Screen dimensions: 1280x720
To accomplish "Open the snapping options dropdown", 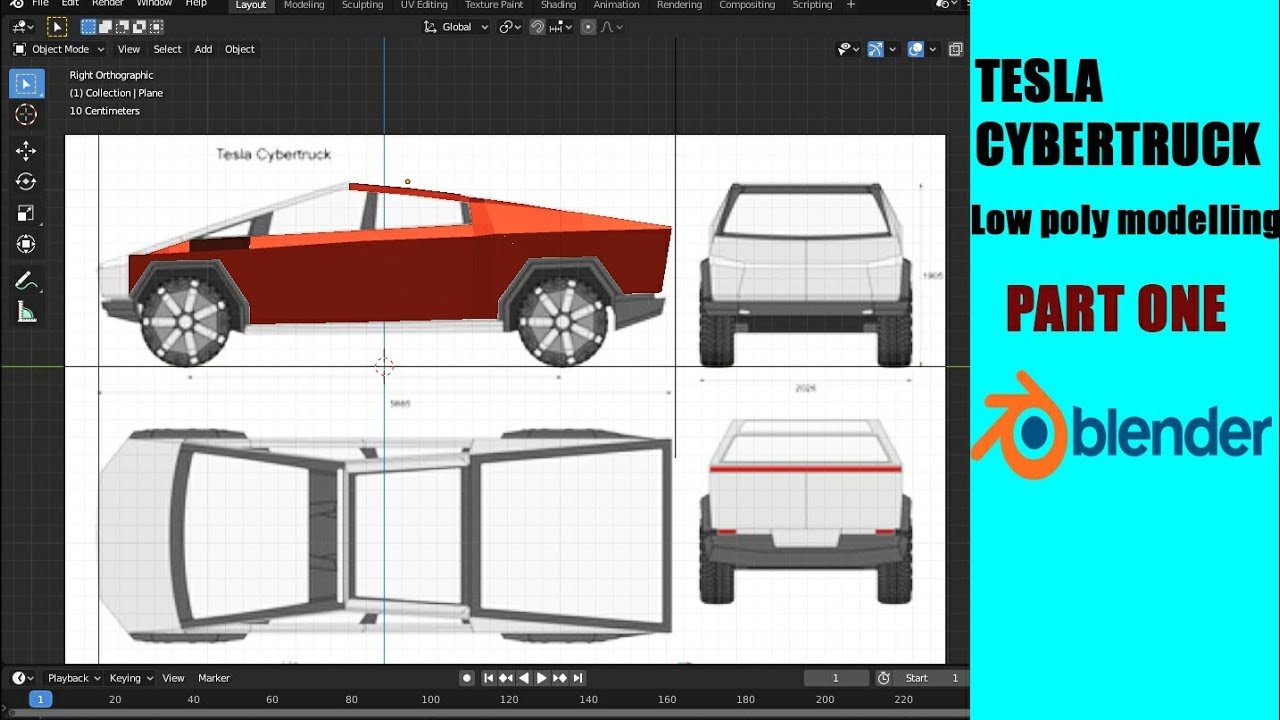I will click(561, 27).
